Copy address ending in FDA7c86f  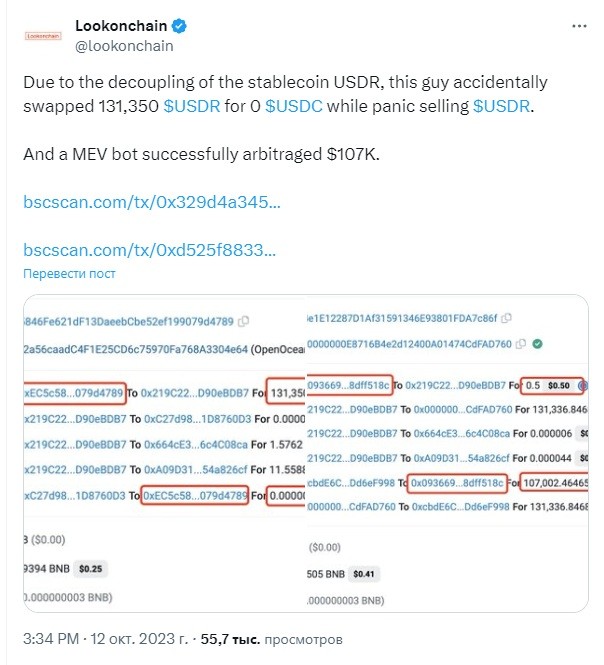tap(506, 318)
